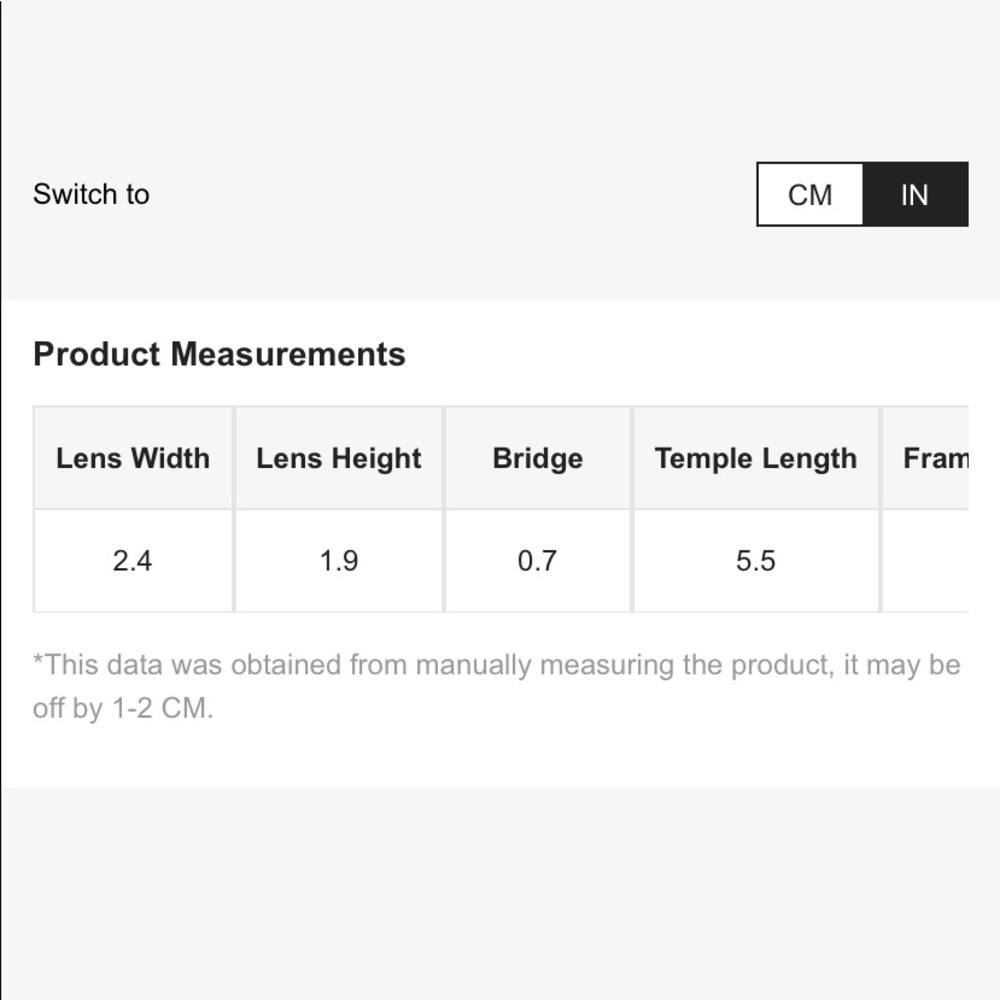Viewport: 1000px width, 1000px height.
Task: Select the 1.9 lens height value
Action: [x=339, y=561]
